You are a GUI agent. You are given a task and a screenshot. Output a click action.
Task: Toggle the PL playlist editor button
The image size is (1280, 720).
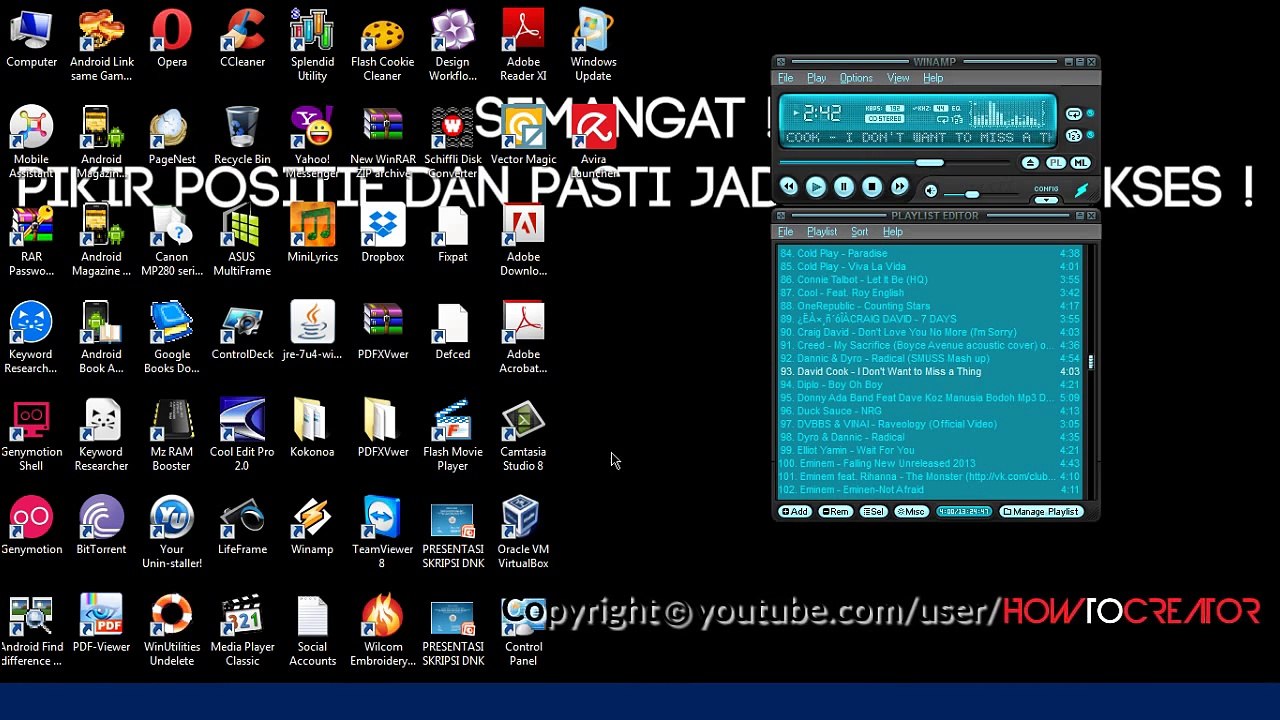point(1056,163)
